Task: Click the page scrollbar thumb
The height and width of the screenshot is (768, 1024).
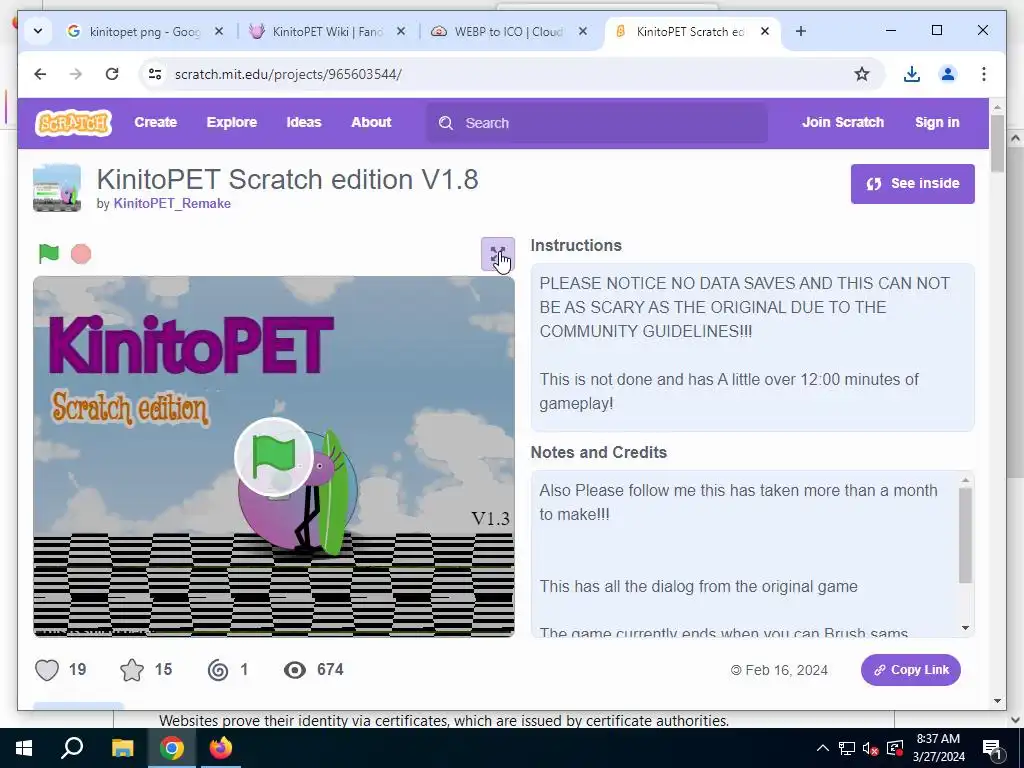Action: [x=997, y=144]
